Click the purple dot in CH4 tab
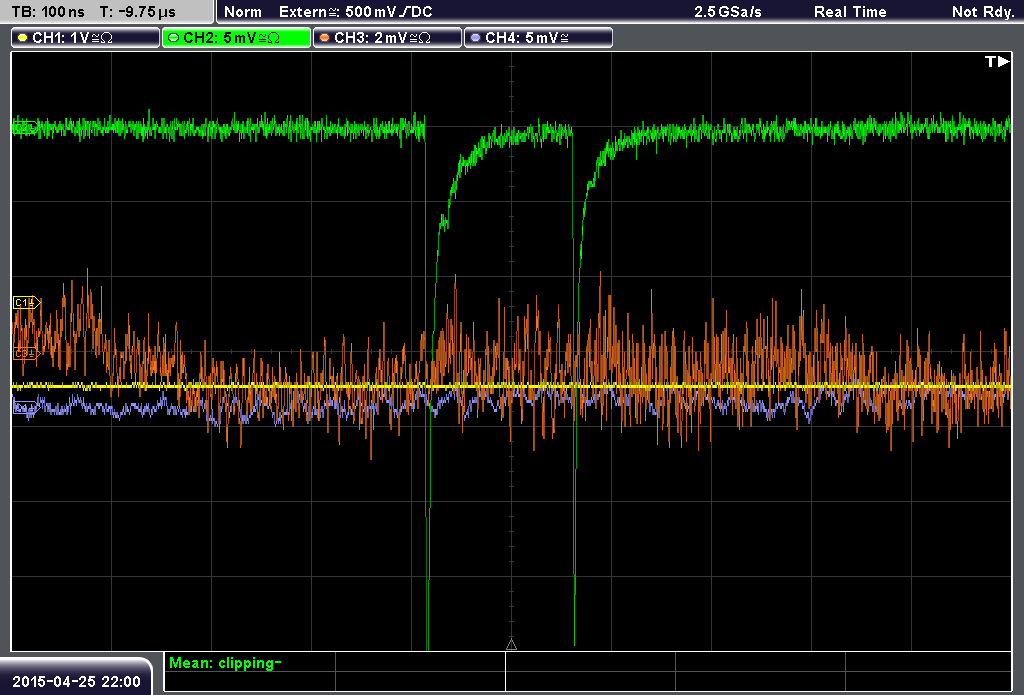 click(475, 38)
